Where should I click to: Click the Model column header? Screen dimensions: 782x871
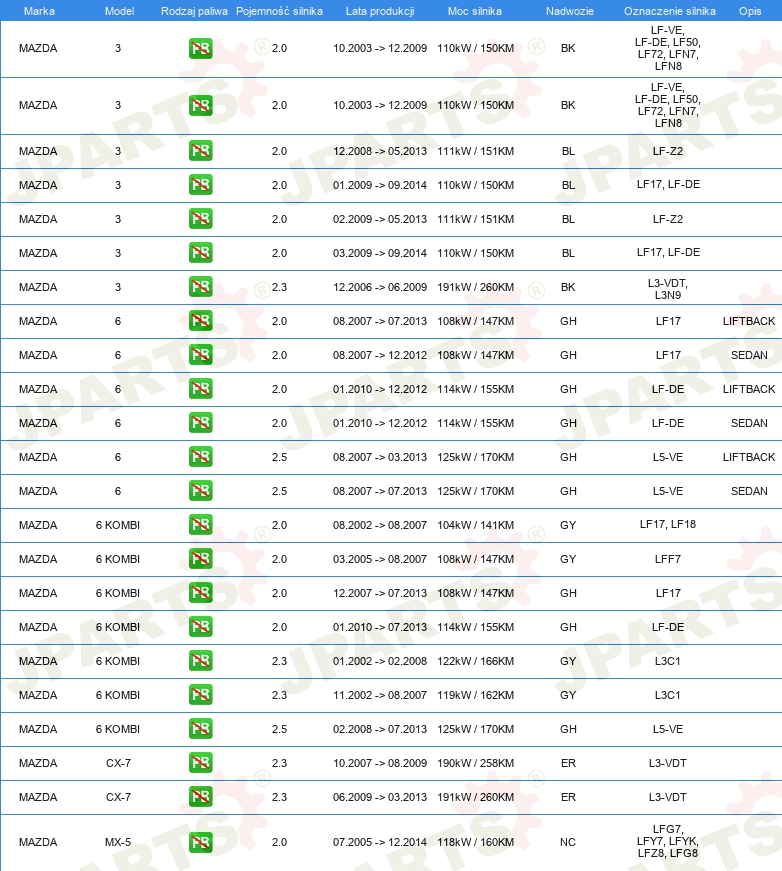[119, 11]
